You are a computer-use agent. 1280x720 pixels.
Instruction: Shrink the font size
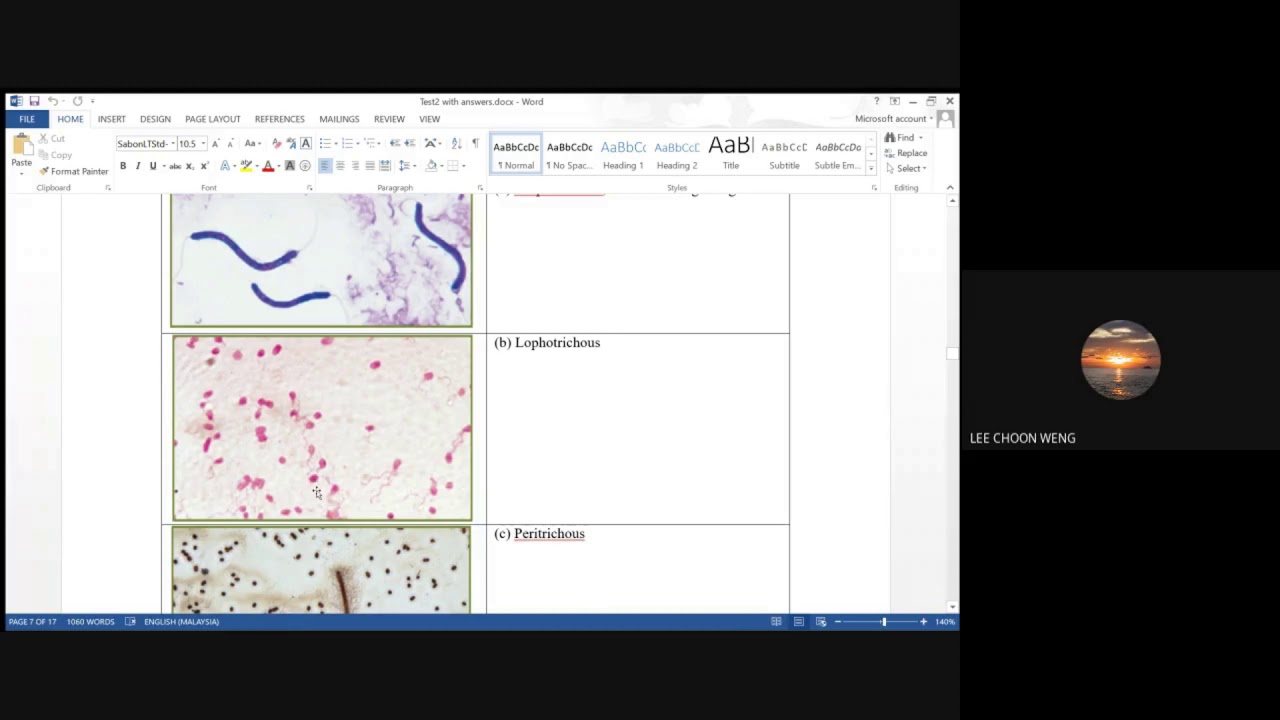pyautogui.click(x=230, y=144)
